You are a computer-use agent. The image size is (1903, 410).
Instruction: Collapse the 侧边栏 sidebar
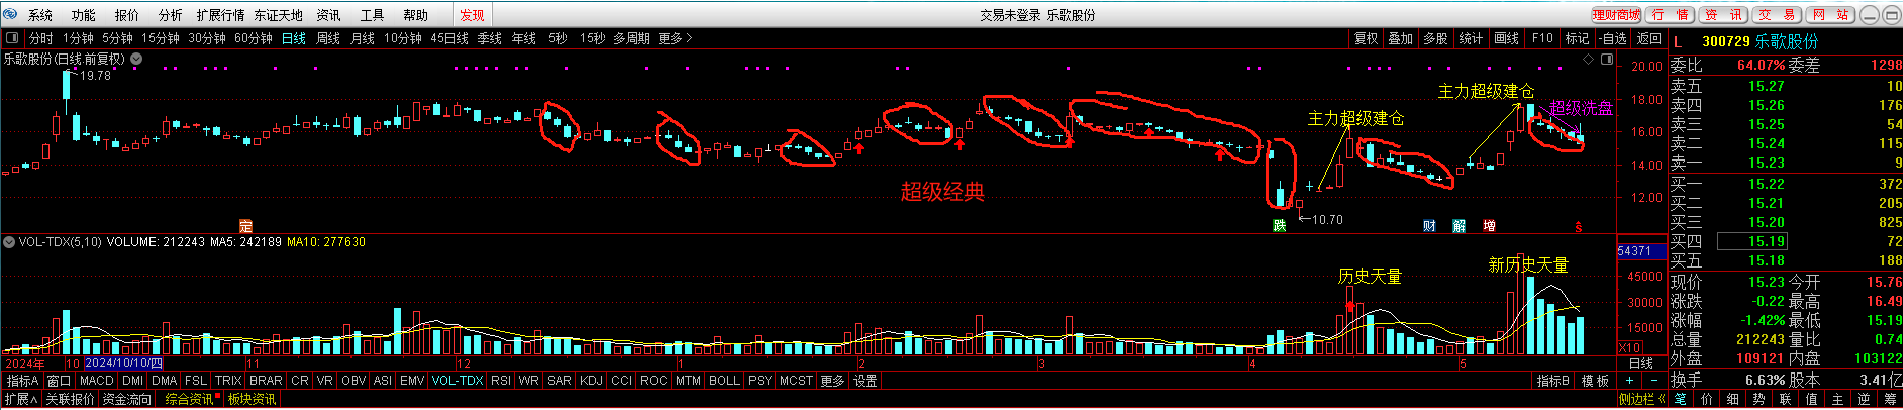(x=1643, y=399)
